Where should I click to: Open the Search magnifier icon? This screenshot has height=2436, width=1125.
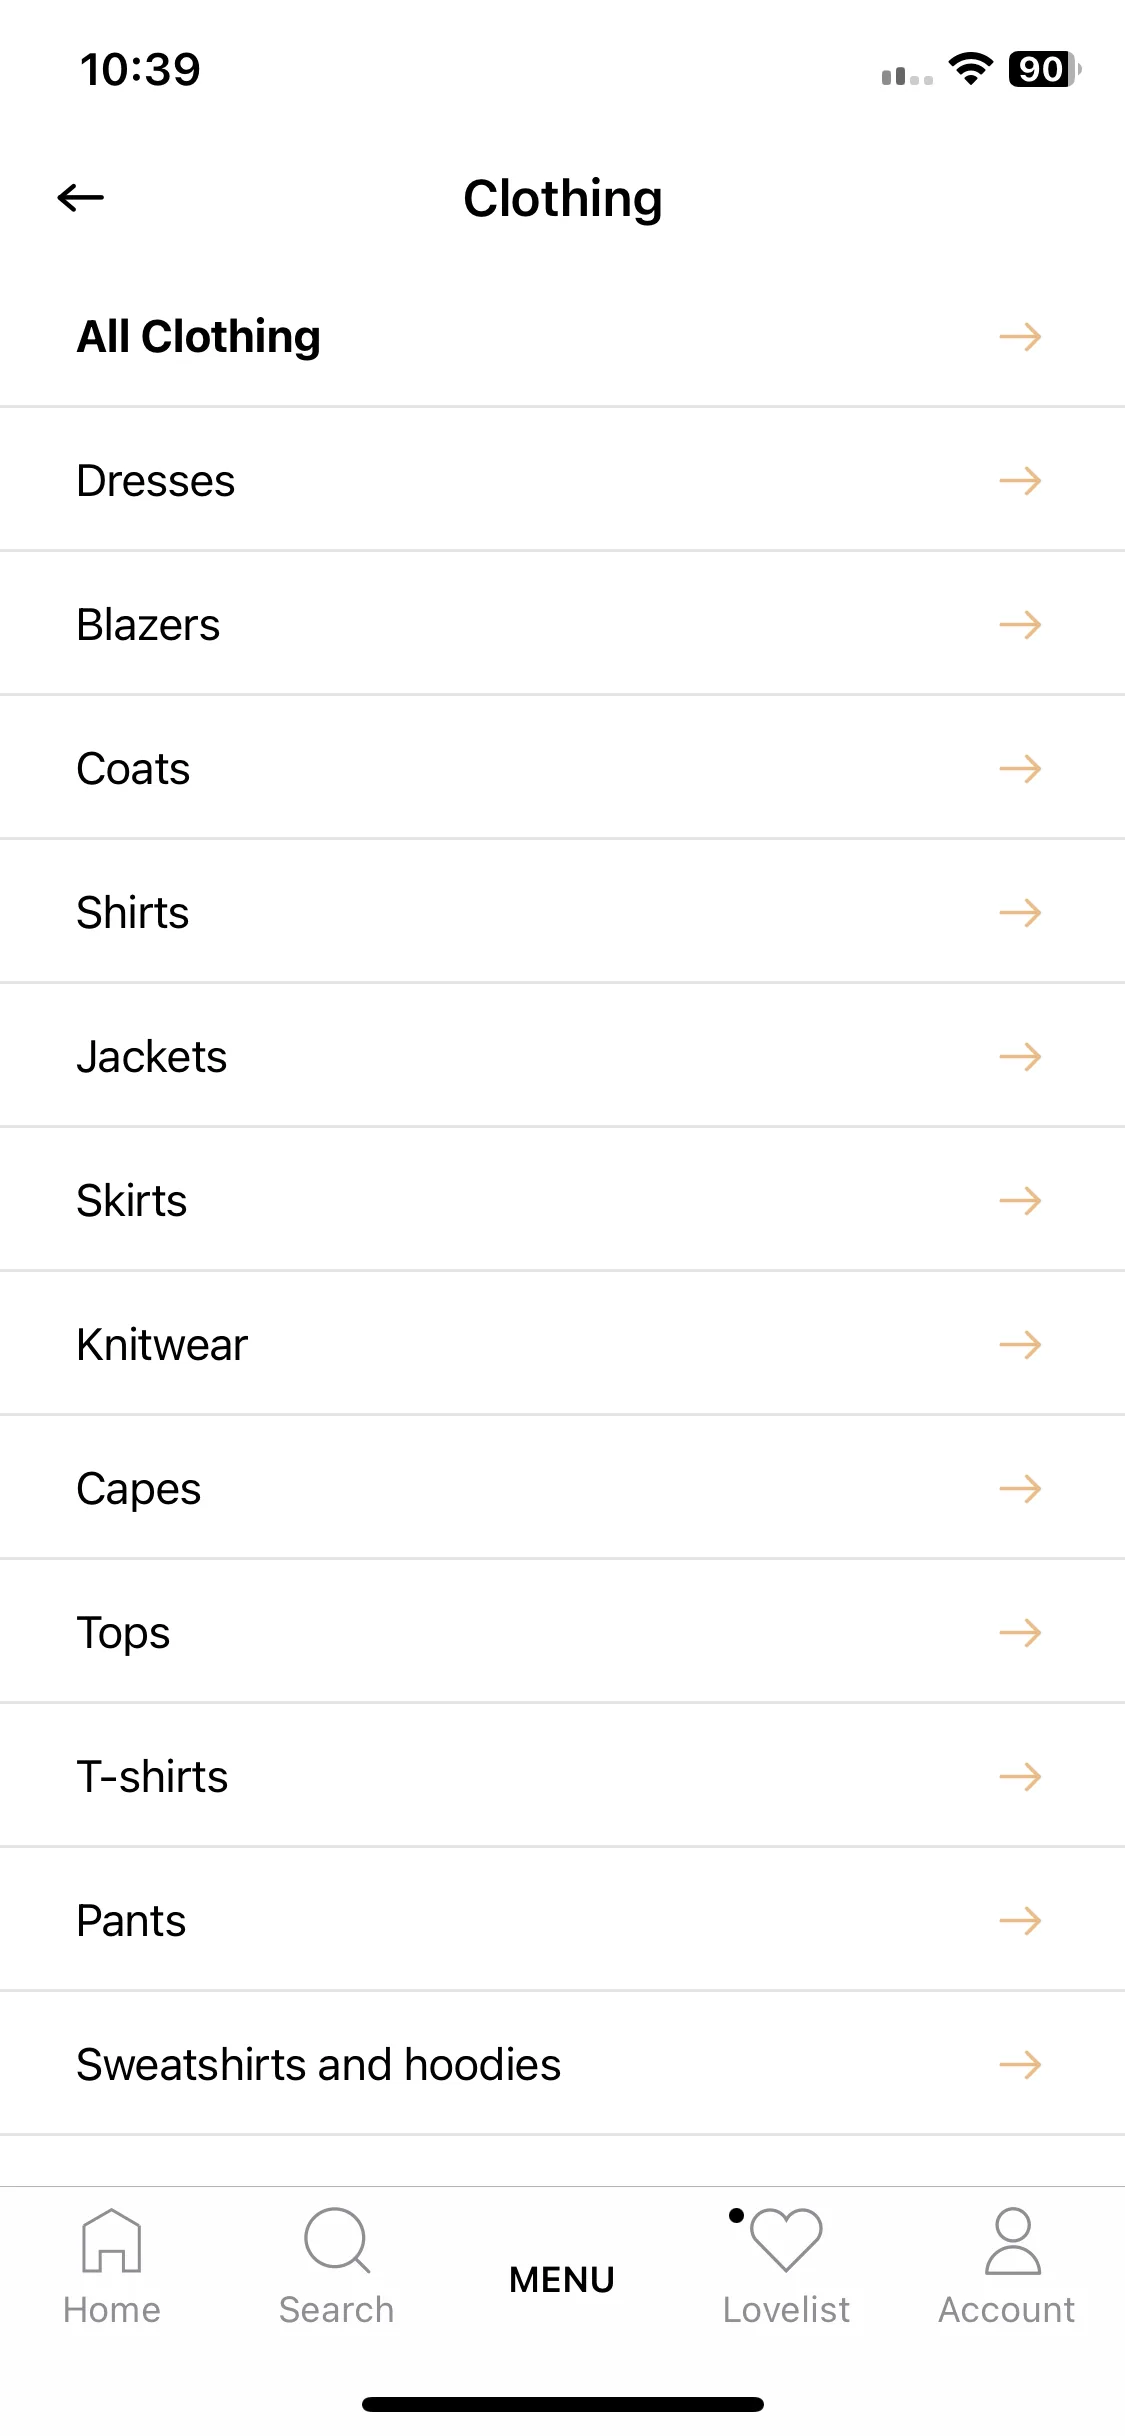(337, 2240)
